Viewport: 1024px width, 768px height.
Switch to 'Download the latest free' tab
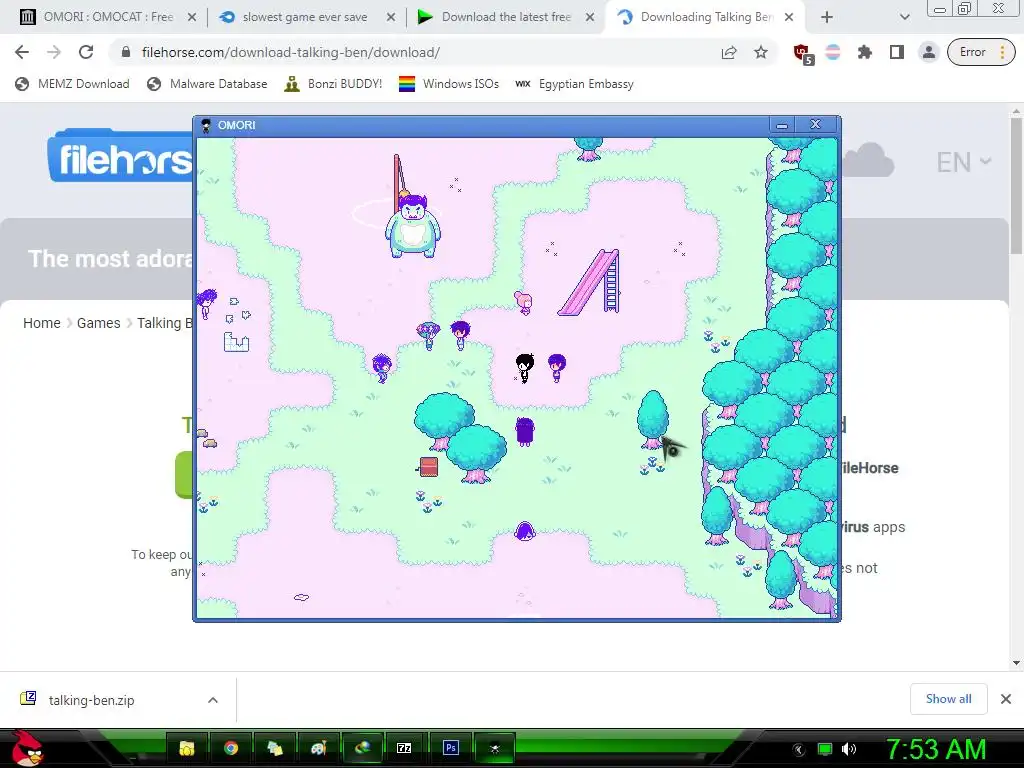pyautogui.click(x=506, y=17)
